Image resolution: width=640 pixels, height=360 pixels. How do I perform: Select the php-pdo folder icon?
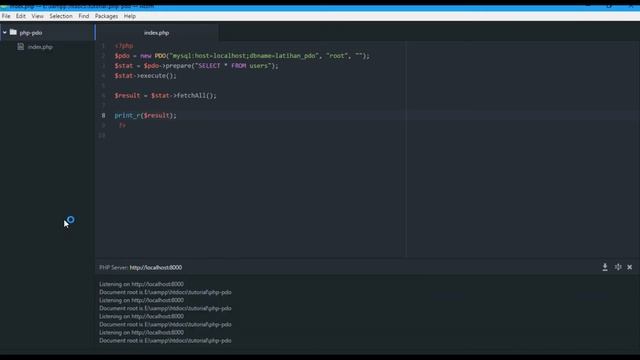(x=13, y=32)
